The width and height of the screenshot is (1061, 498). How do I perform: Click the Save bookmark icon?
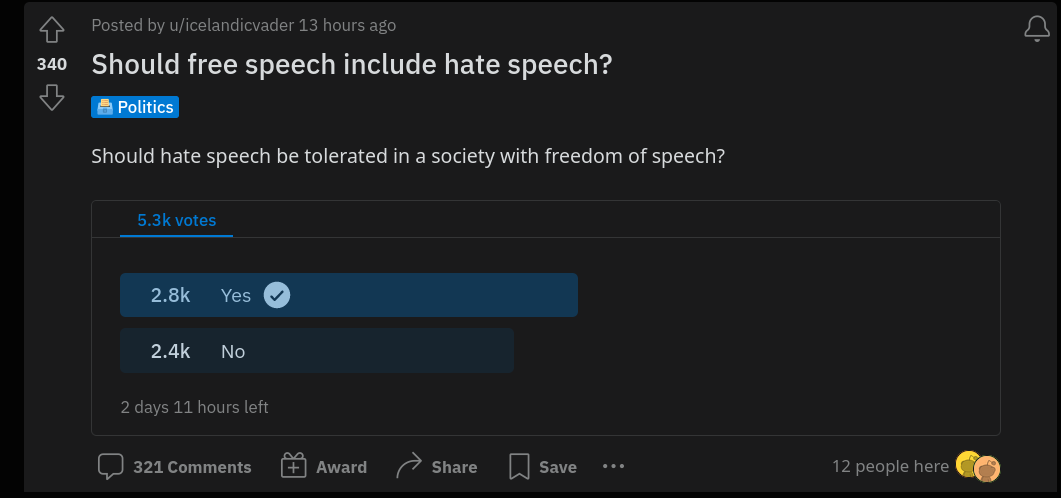click(519, 467)
